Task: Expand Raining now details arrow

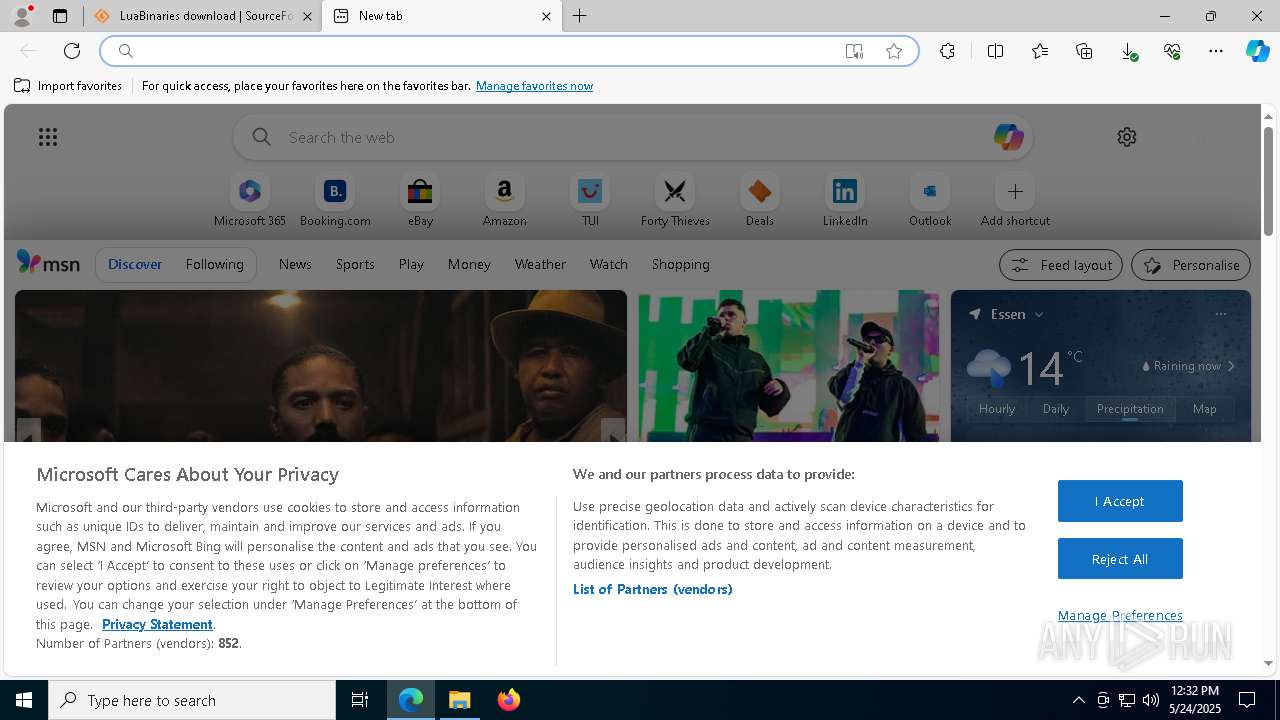Action: click(1231, 366)
